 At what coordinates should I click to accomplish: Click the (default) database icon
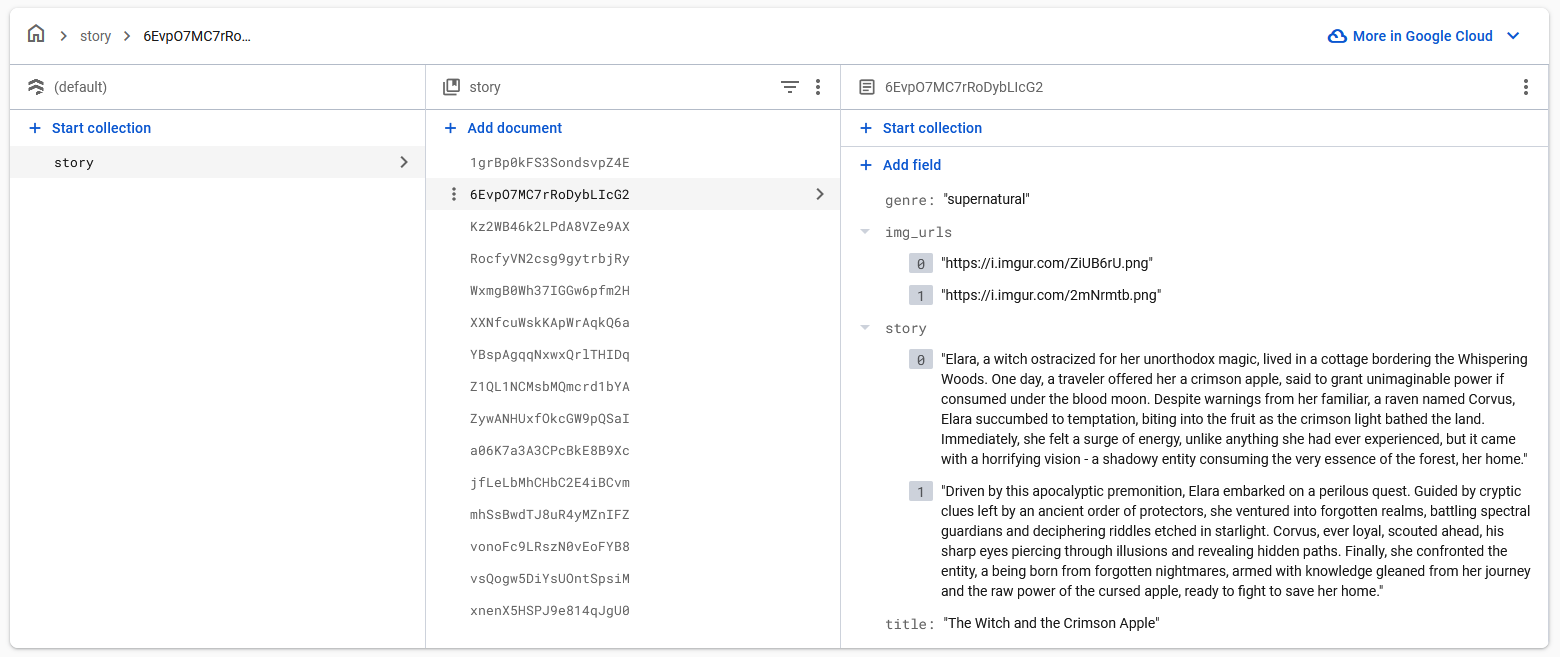(36, 87)
